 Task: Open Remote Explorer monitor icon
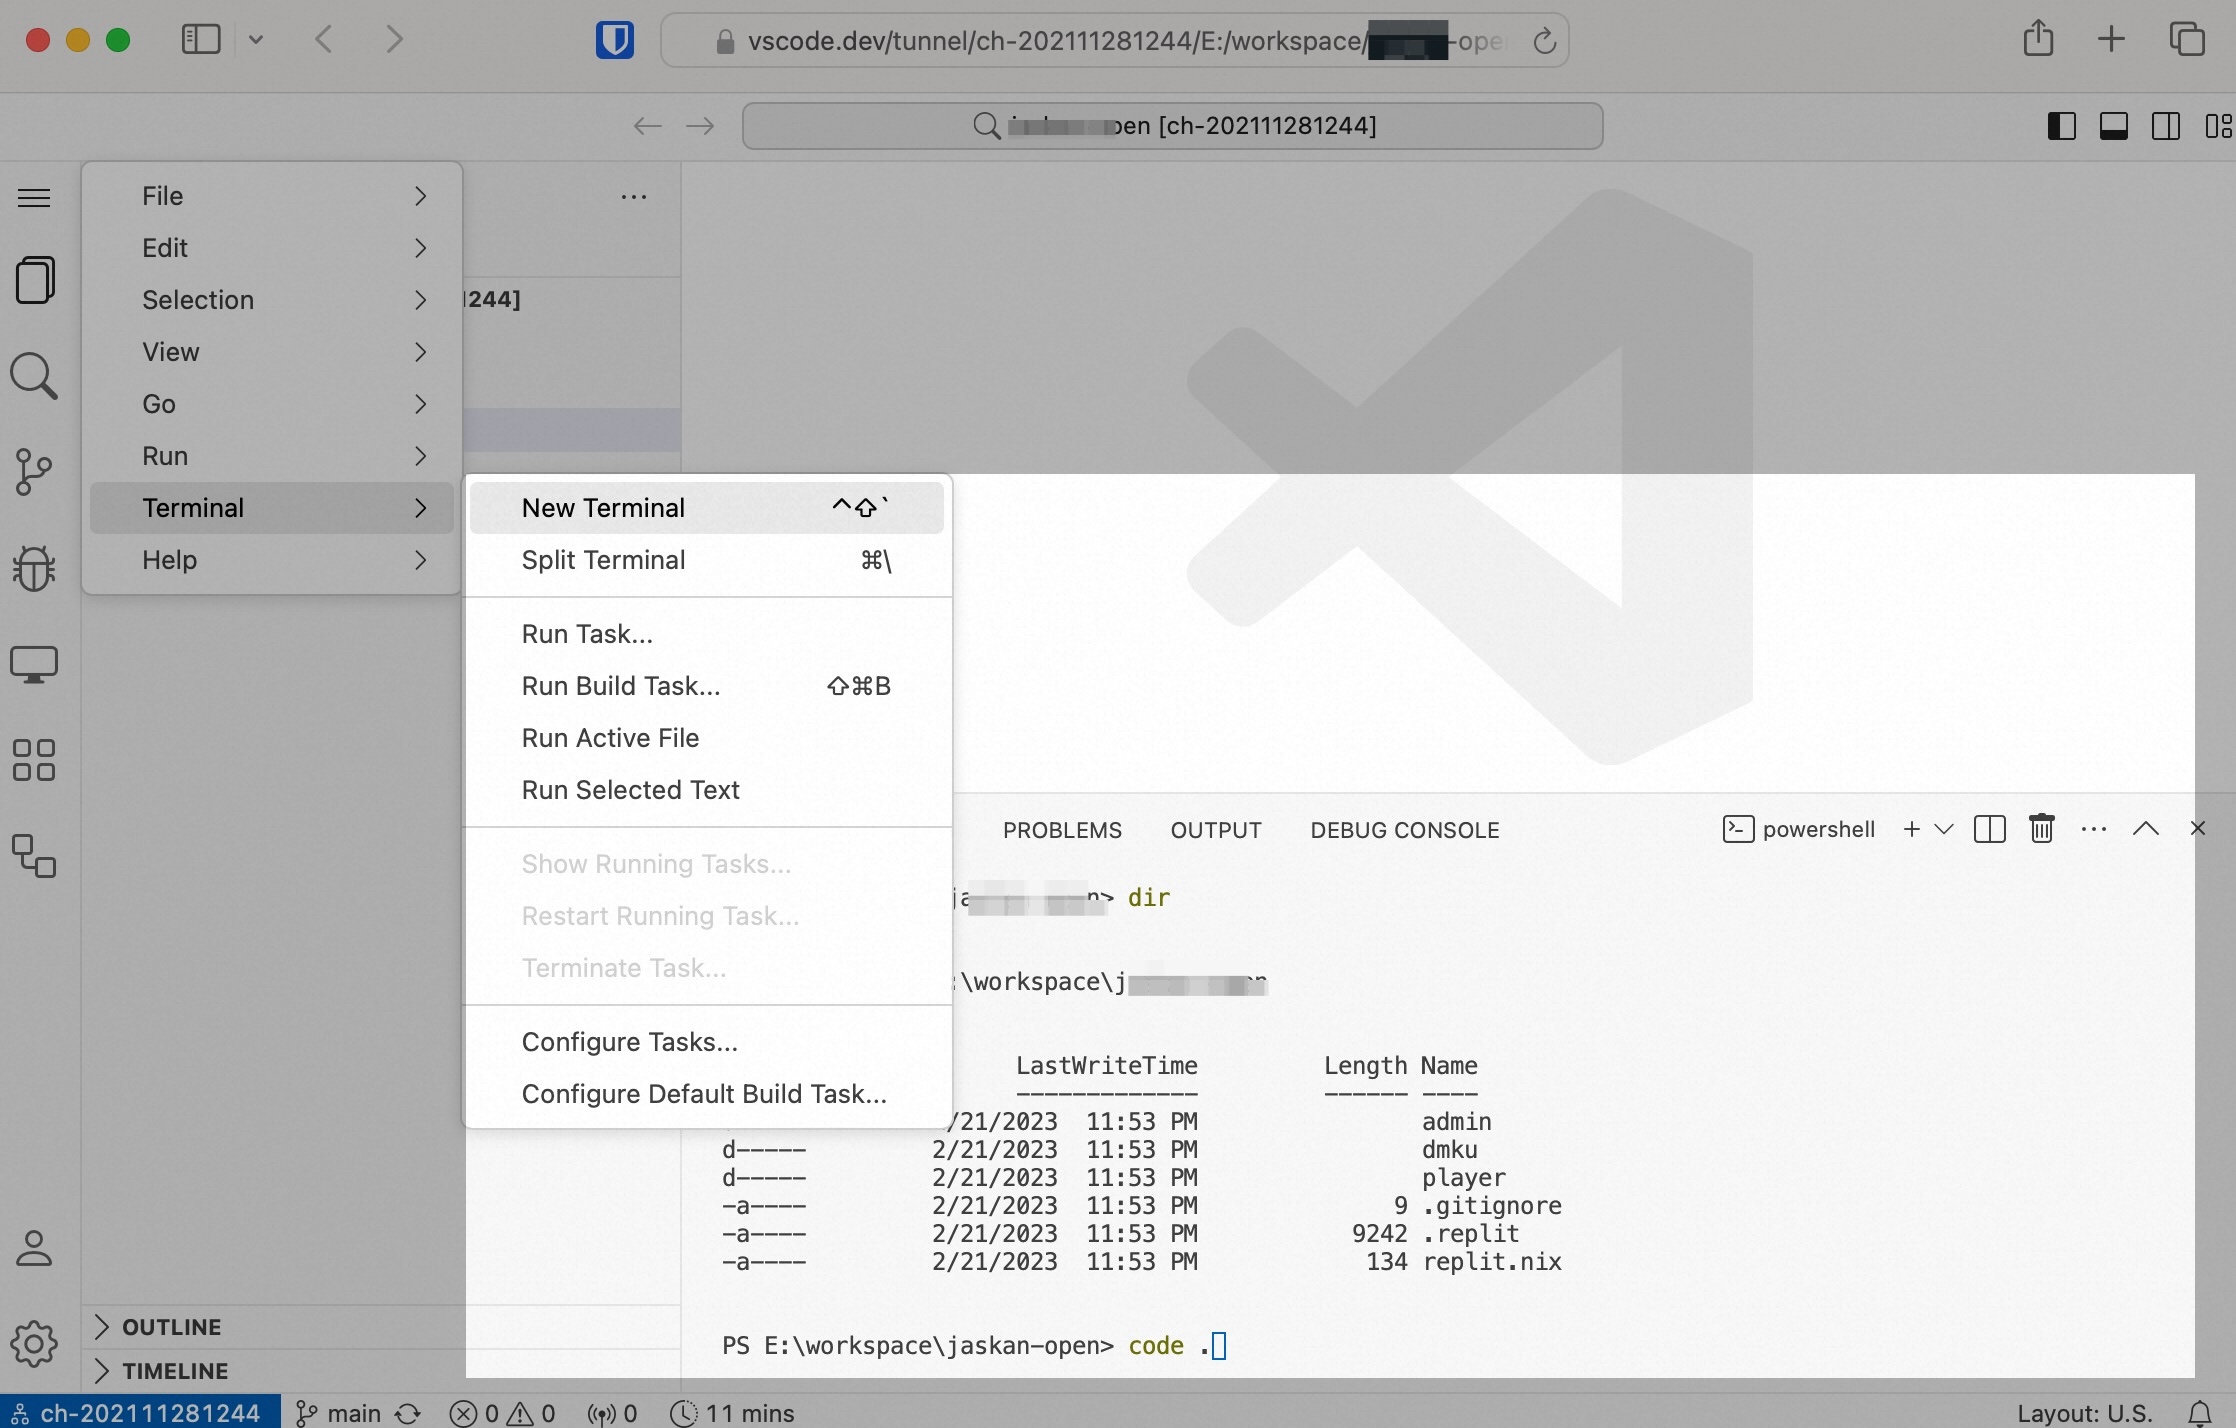point(34,664)
